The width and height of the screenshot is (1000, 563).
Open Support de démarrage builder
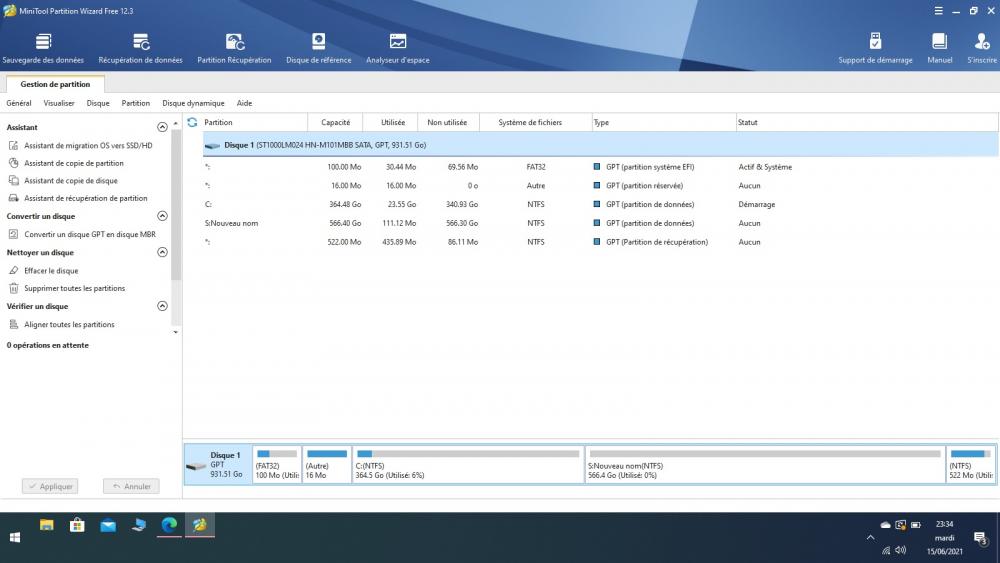[x=875, y=48]
